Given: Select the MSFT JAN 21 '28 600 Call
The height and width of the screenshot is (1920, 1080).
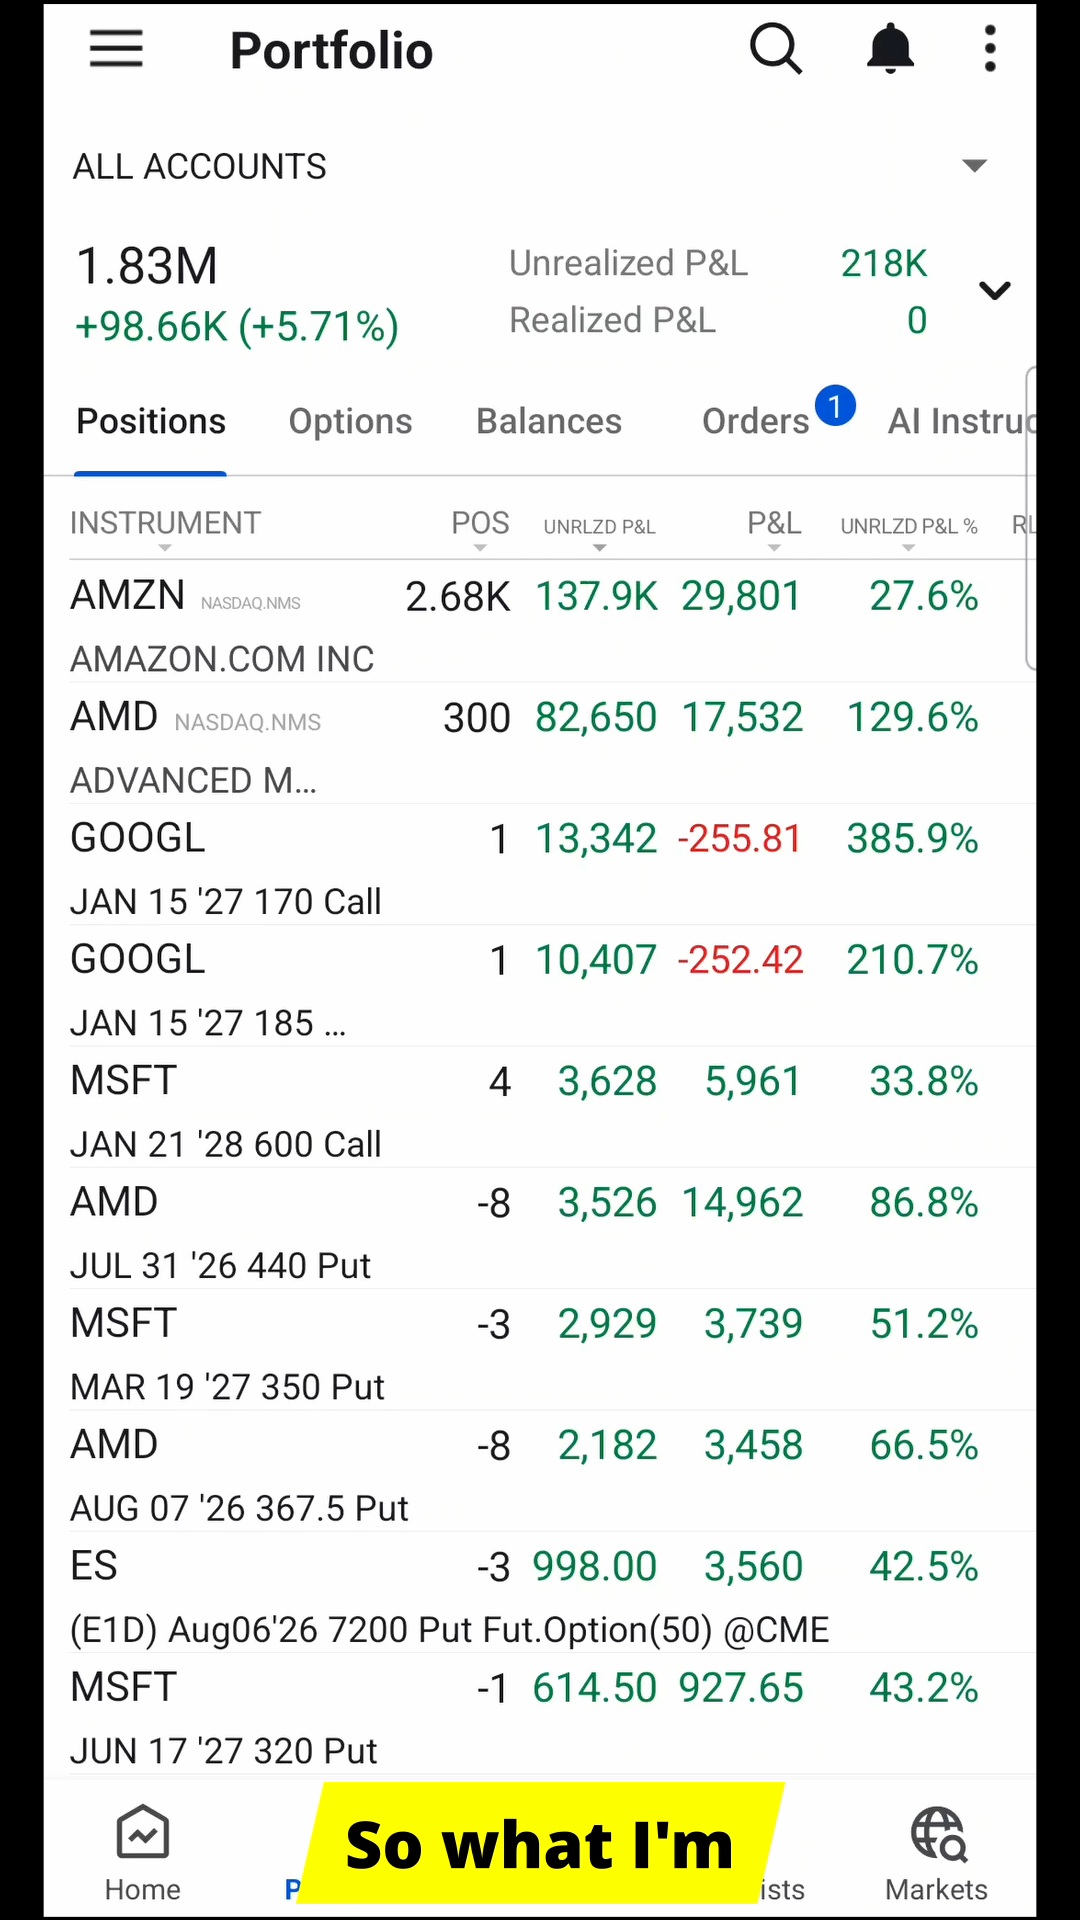Looking at the screenshot, I should 539,1108.
